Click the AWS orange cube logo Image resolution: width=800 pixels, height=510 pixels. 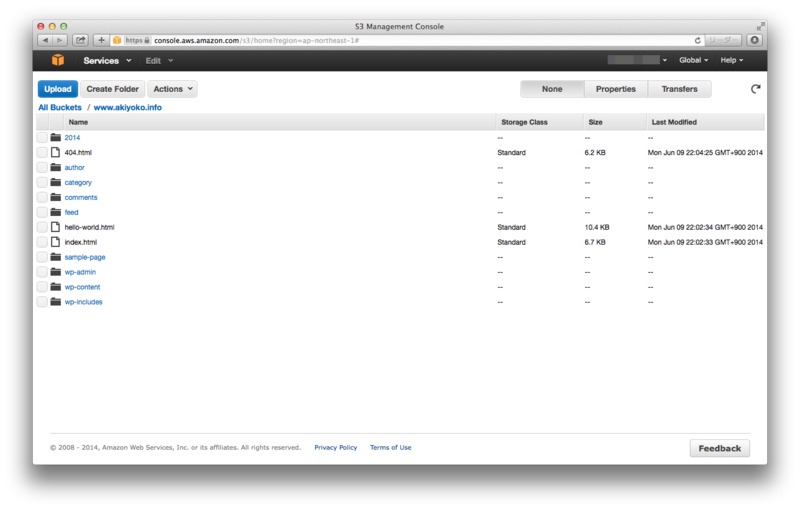click(58, 60)
